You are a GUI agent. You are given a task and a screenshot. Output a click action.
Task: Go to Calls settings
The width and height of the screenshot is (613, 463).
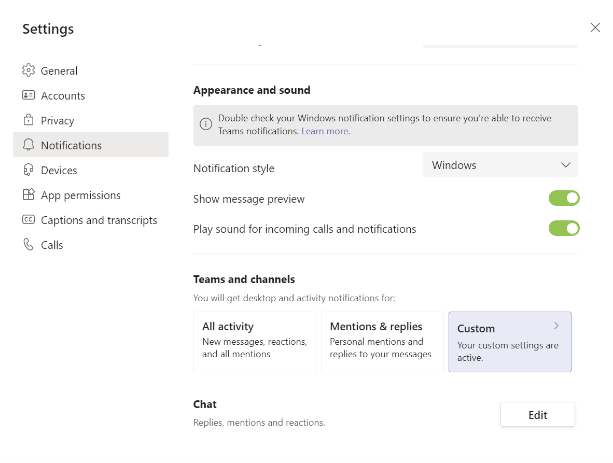click(x=91, y=245)
